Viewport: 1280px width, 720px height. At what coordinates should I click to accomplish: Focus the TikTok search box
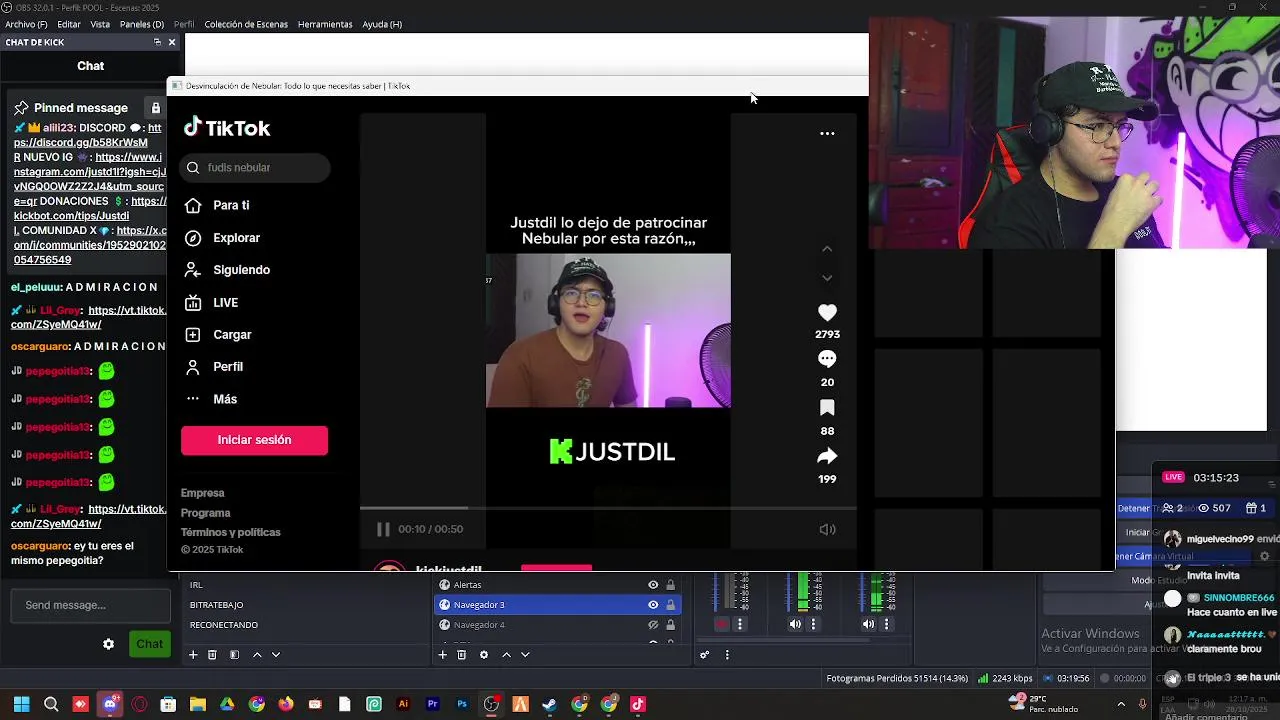(x=255, y=168)
